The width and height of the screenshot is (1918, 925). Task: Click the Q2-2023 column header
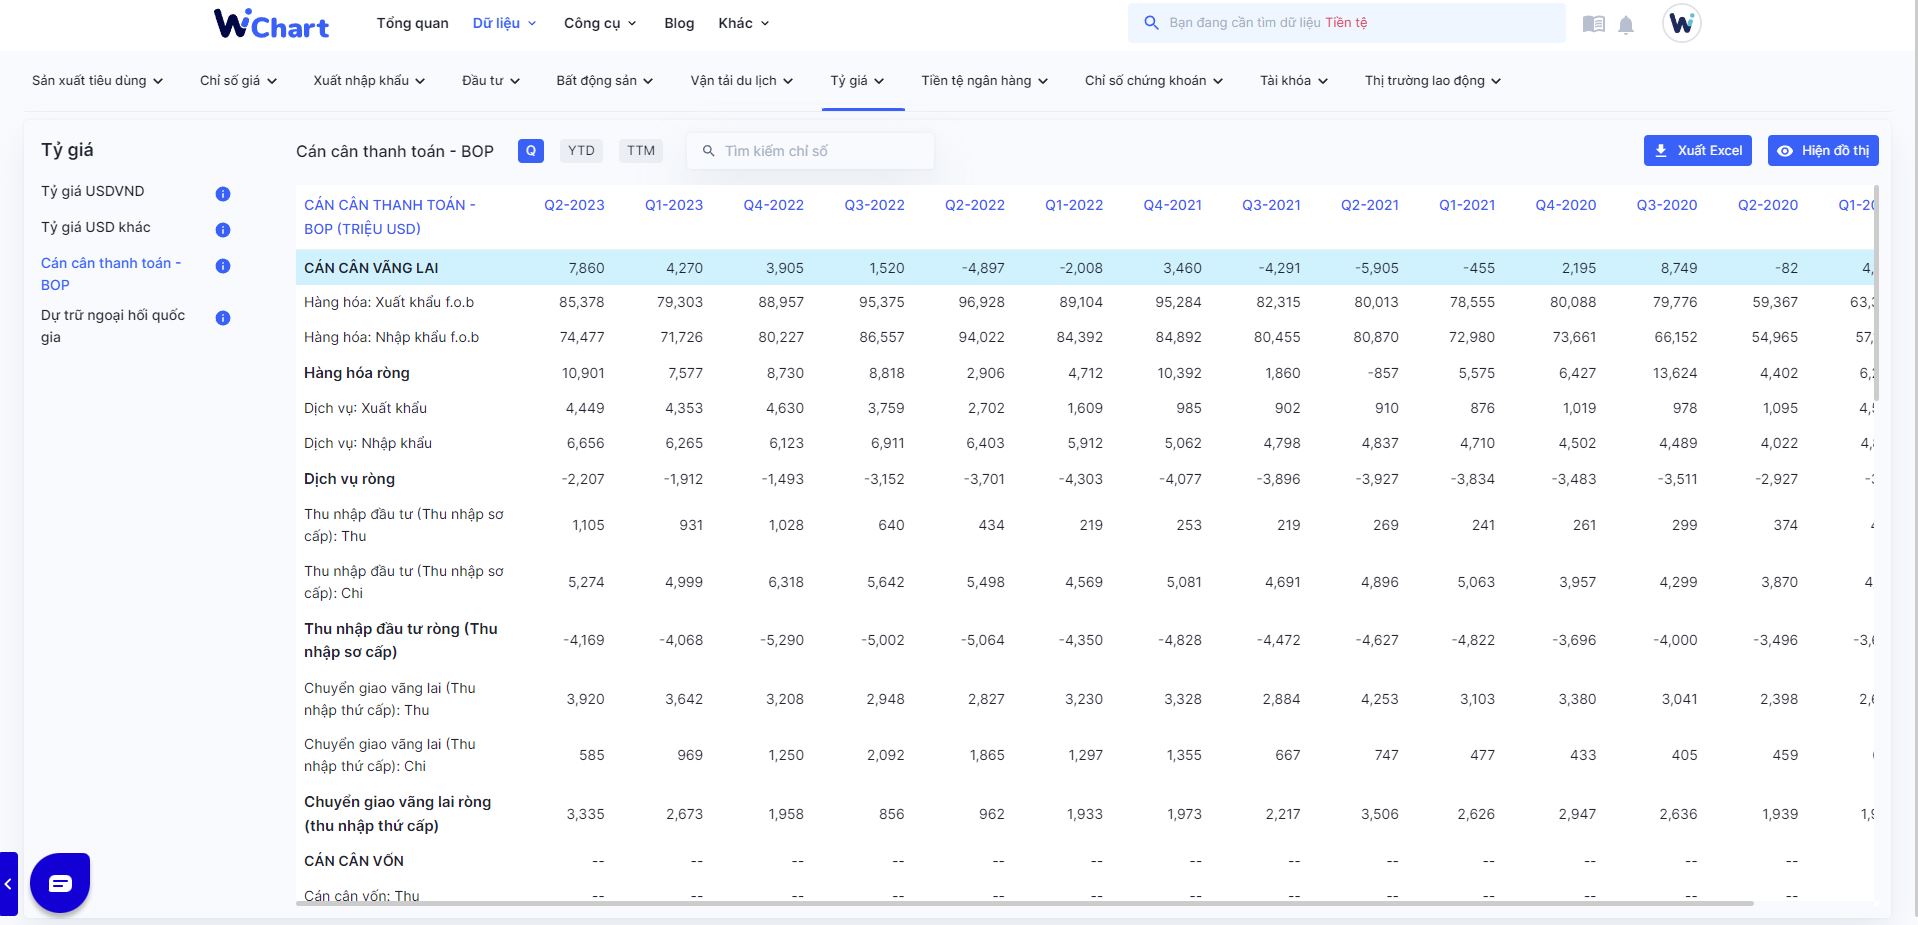point(574,205)
